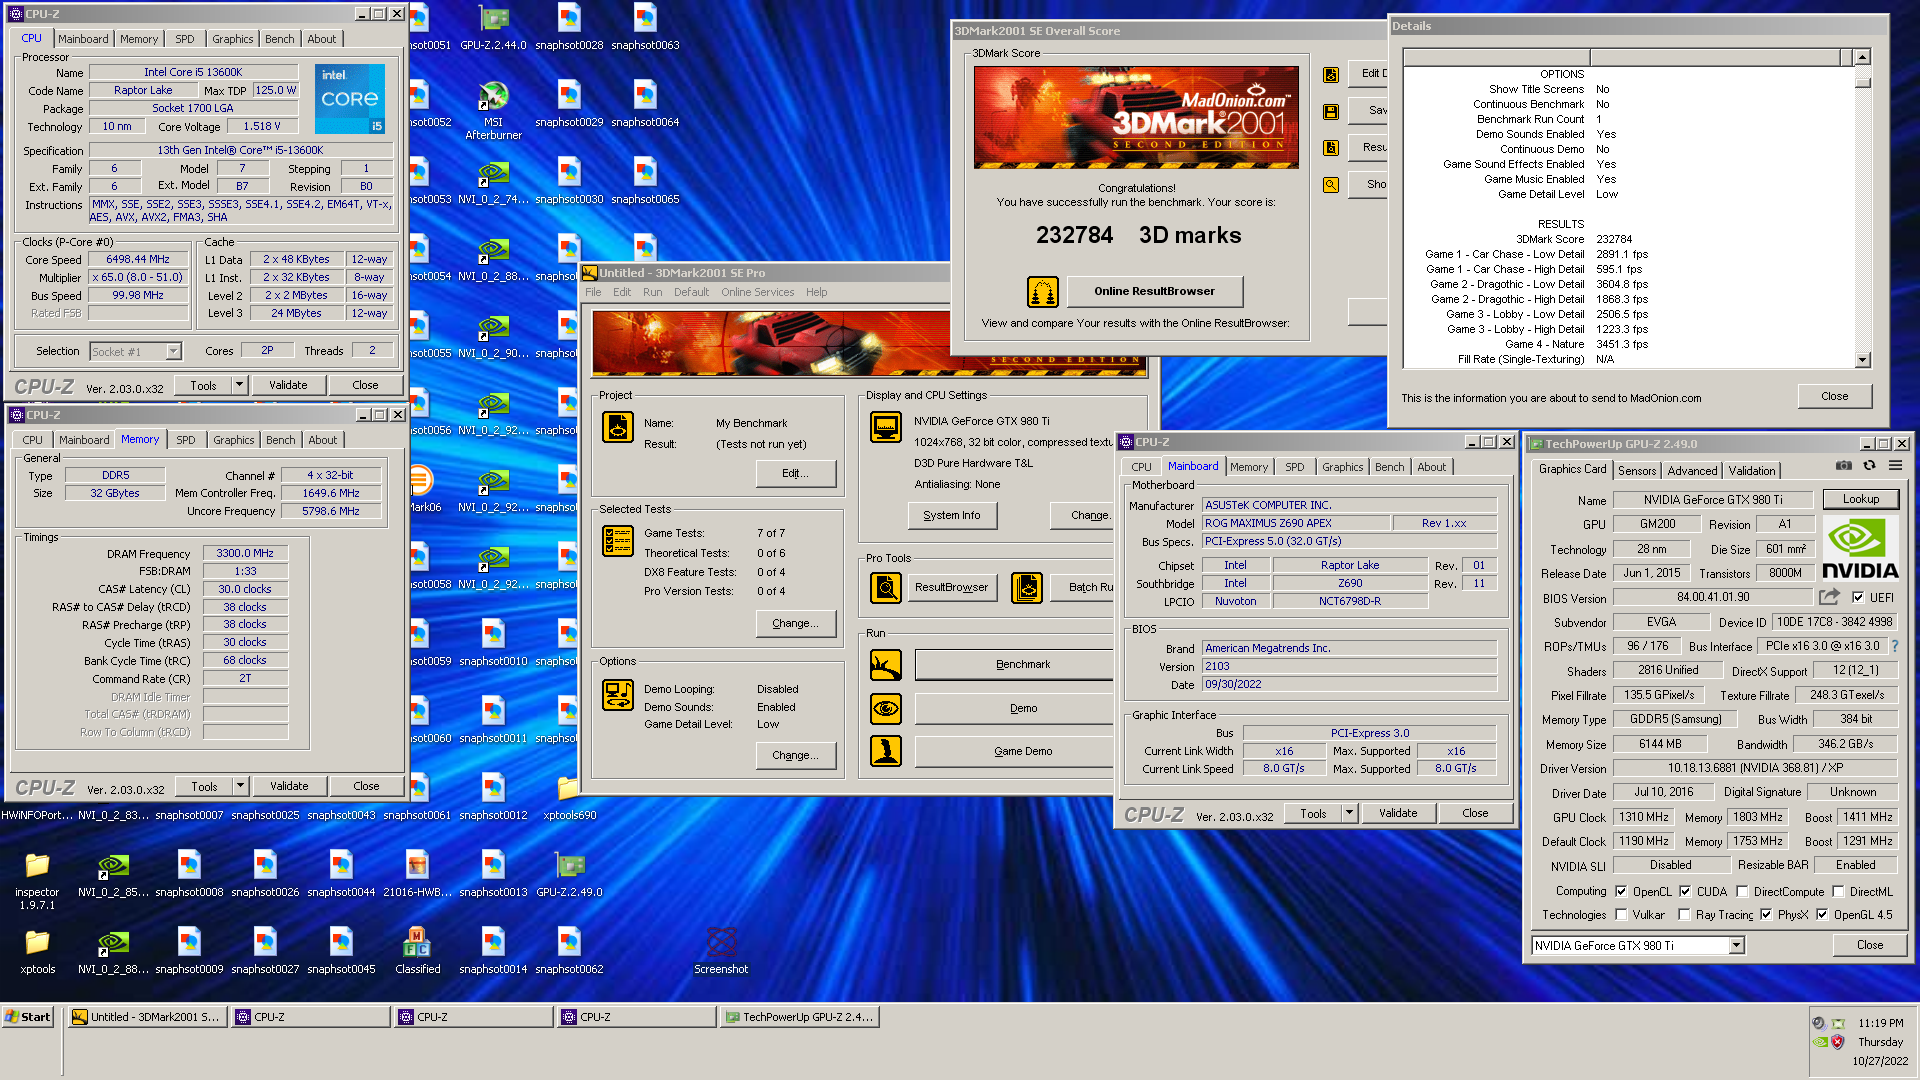Screen dimensions: 1920x1080
Task: Click Edit... button in Project section
Action: [x=796, y=473]
